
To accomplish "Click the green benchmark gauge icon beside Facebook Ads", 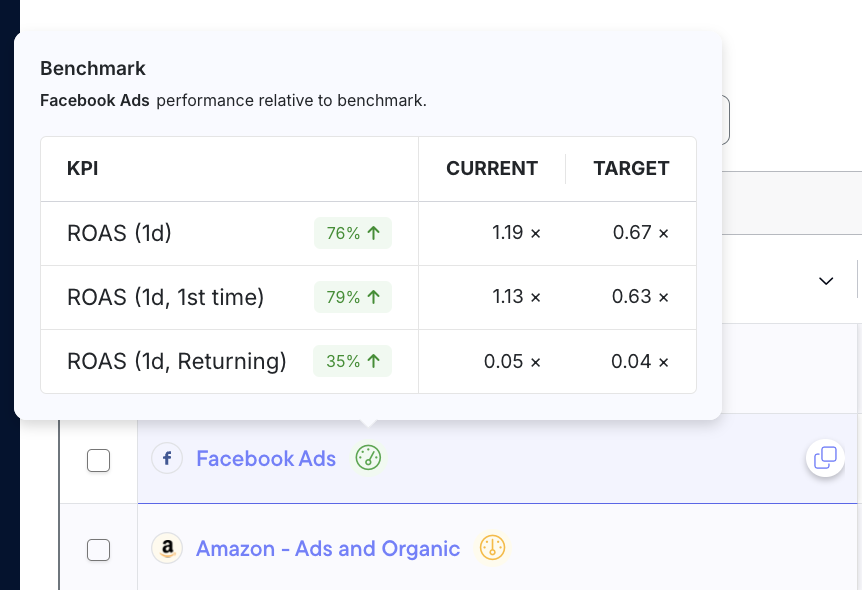I will tap(368, 457).
